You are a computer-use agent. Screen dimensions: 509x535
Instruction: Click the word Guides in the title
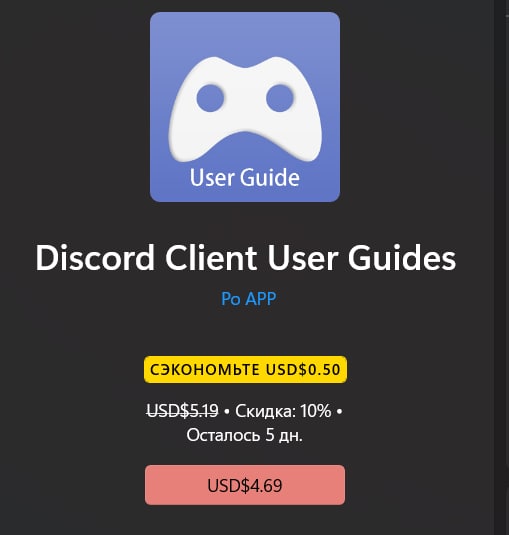tap(402, 258)
